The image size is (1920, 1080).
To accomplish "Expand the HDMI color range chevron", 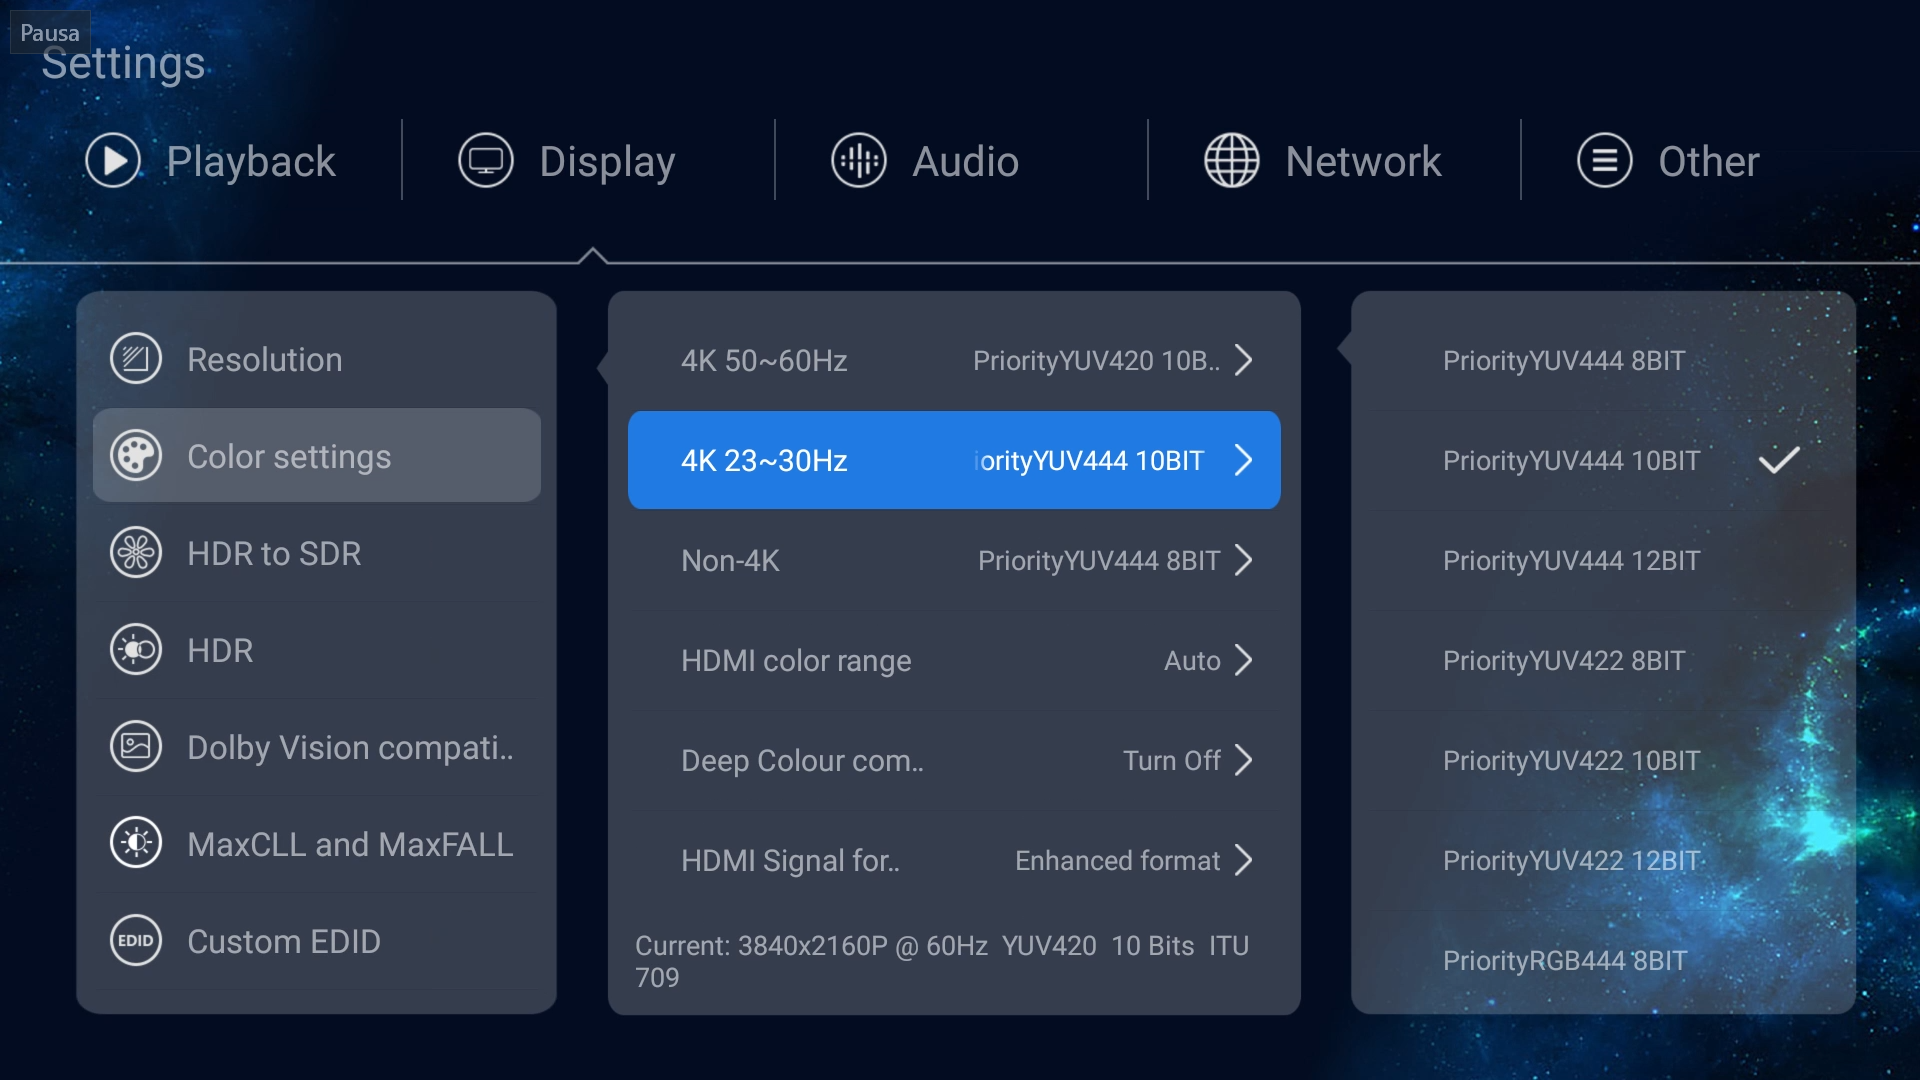I will [x=1243, y=660].
